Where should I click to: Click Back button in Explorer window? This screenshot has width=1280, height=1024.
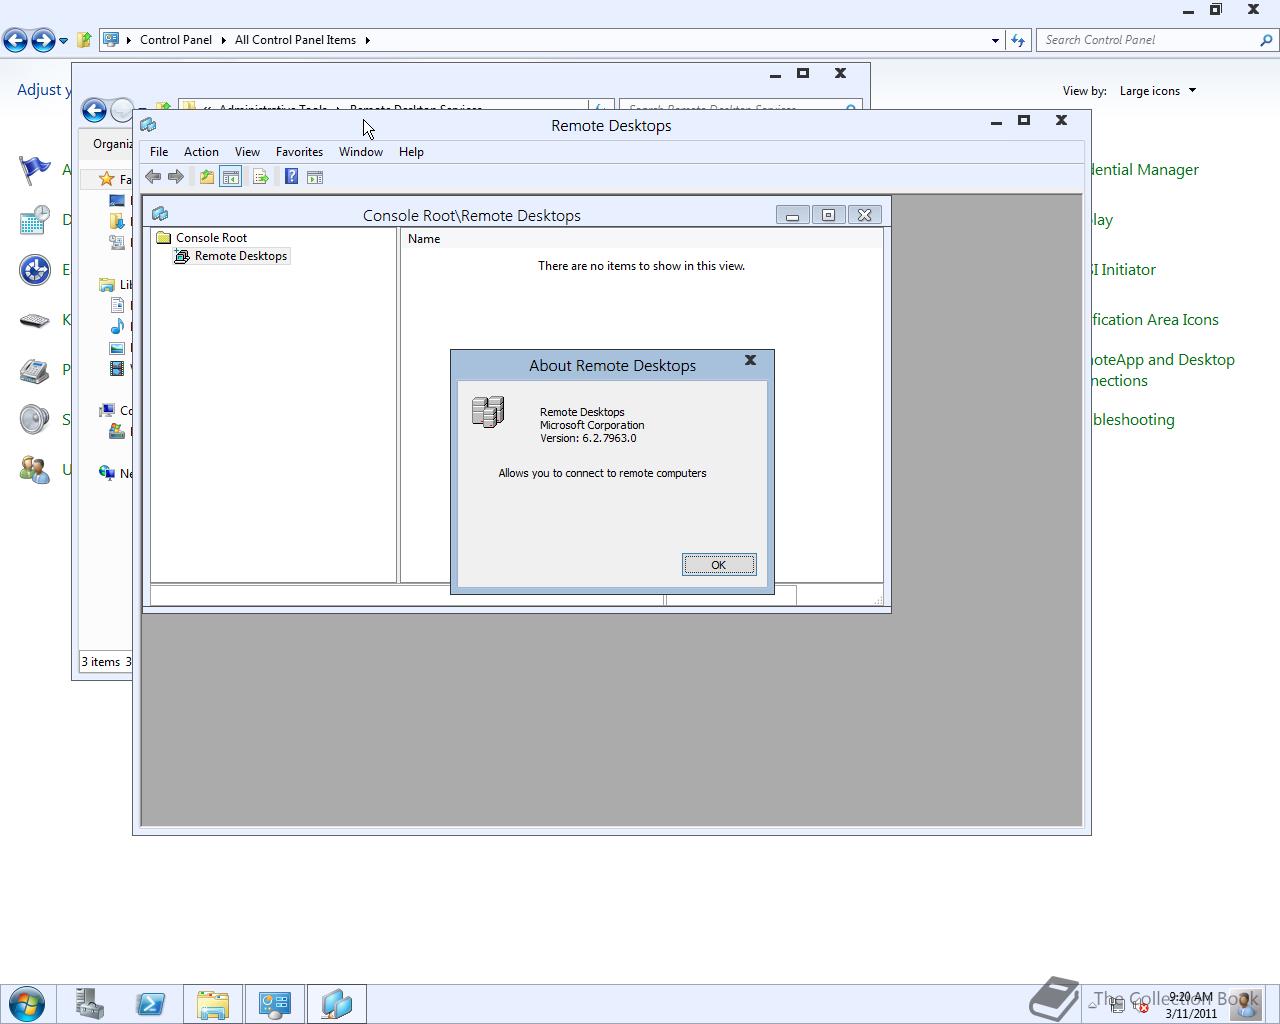tap(94, 111)
